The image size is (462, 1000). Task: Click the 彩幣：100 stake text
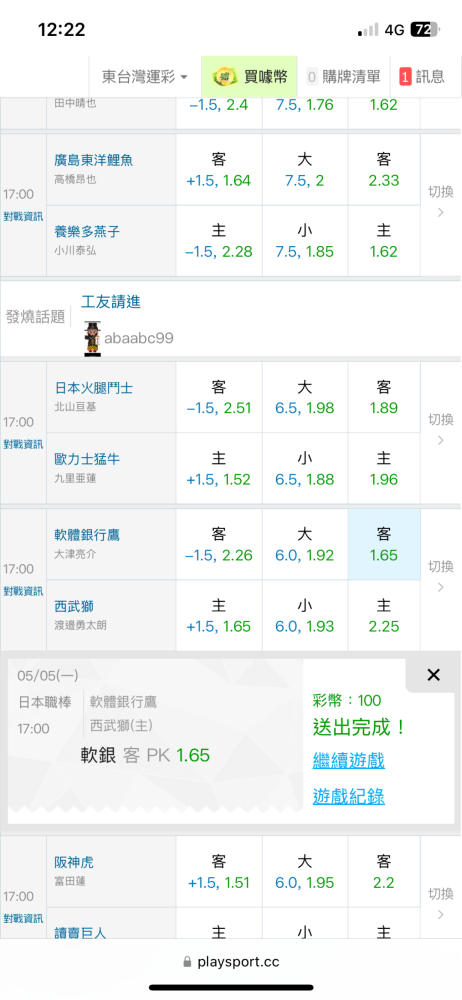tap(347, 701)
